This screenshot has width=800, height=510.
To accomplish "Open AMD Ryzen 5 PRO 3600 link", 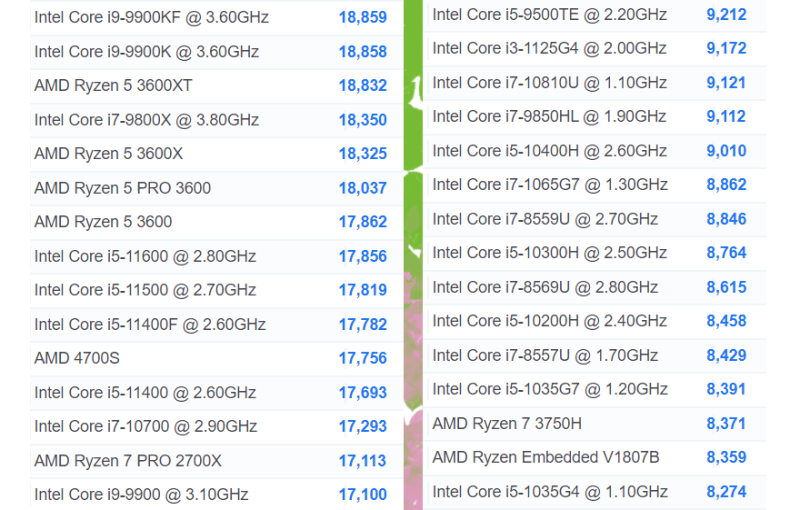I will coord(122,188).
